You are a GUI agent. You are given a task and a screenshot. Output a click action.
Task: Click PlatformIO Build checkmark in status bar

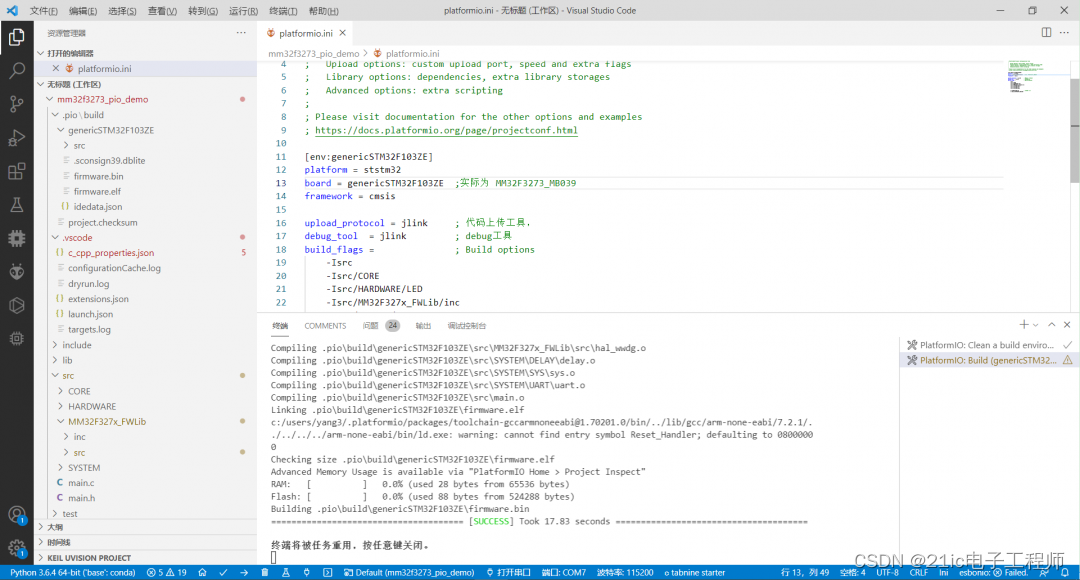[223, 572]
